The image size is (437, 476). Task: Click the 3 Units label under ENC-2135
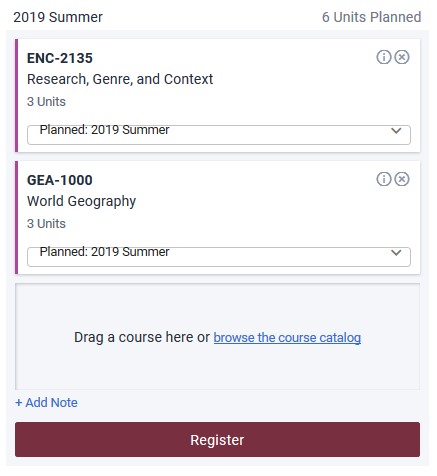46,102
